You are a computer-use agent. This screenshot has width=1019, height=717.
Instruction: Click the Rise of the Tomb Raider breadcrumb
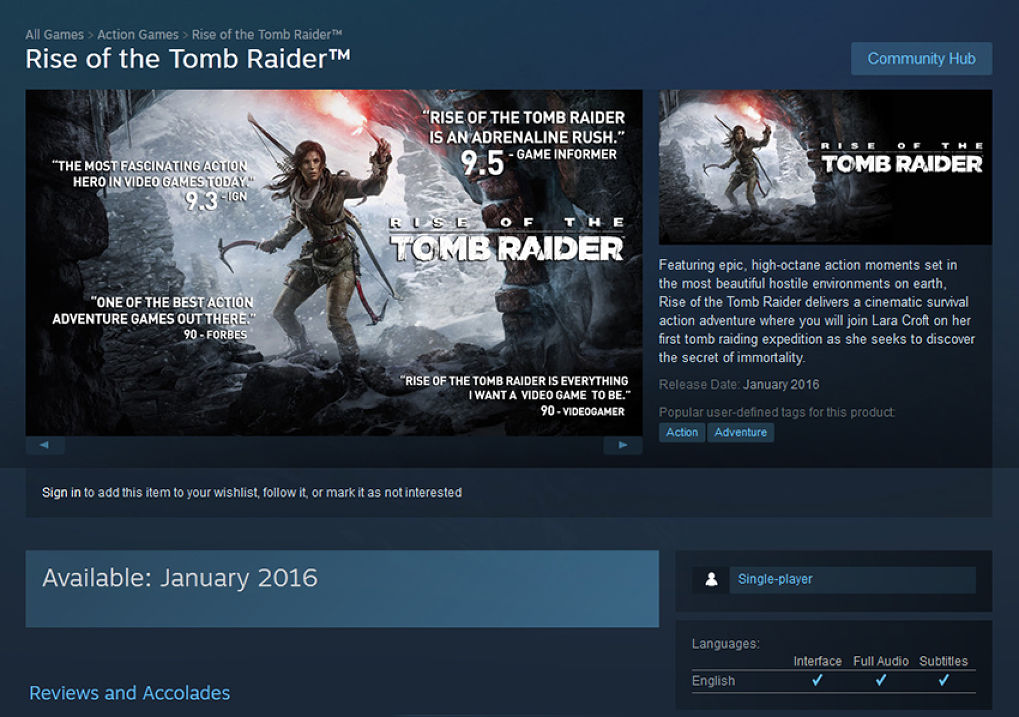266,34
